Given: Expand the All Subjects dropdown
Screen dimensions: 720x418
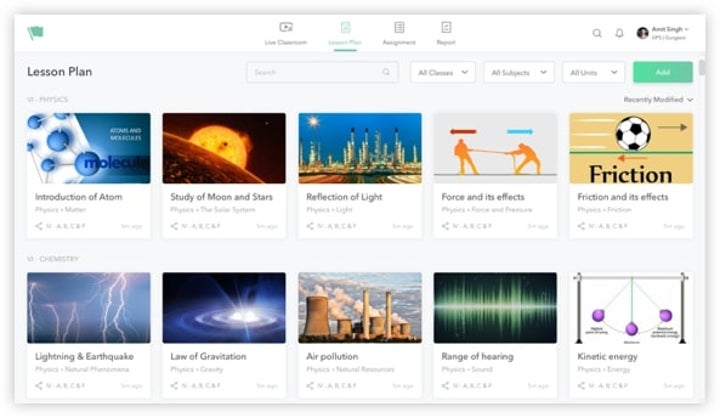Looking at the screenshot, I should (518, 72).
